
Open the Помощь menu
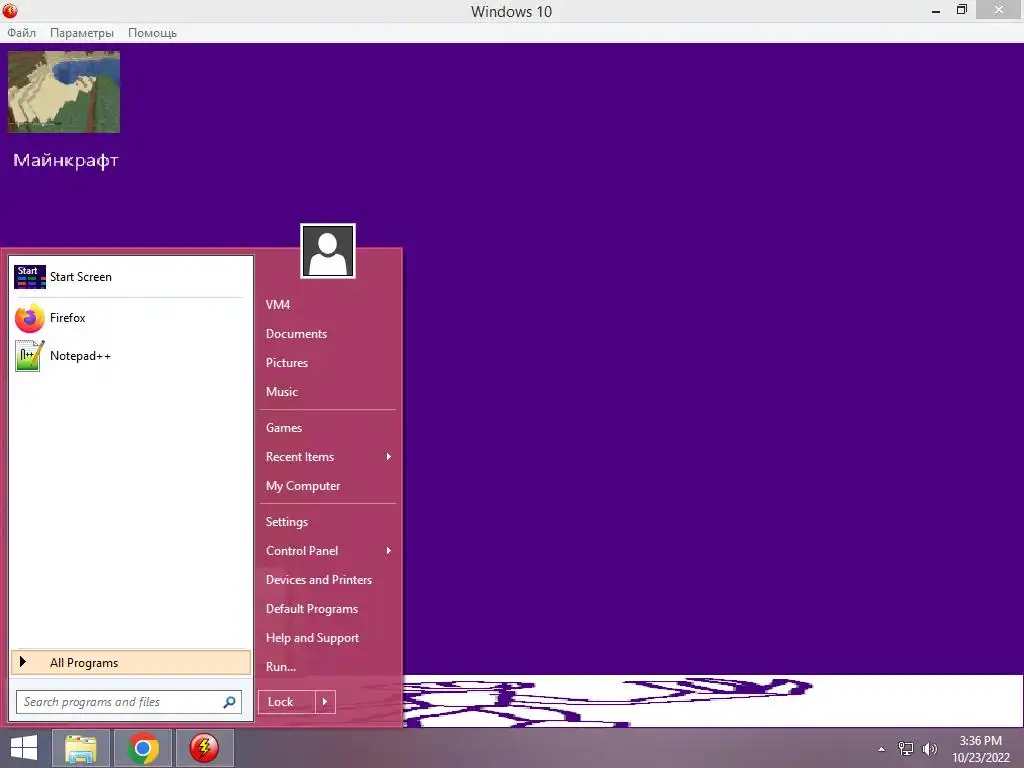[x=152, y=33]
